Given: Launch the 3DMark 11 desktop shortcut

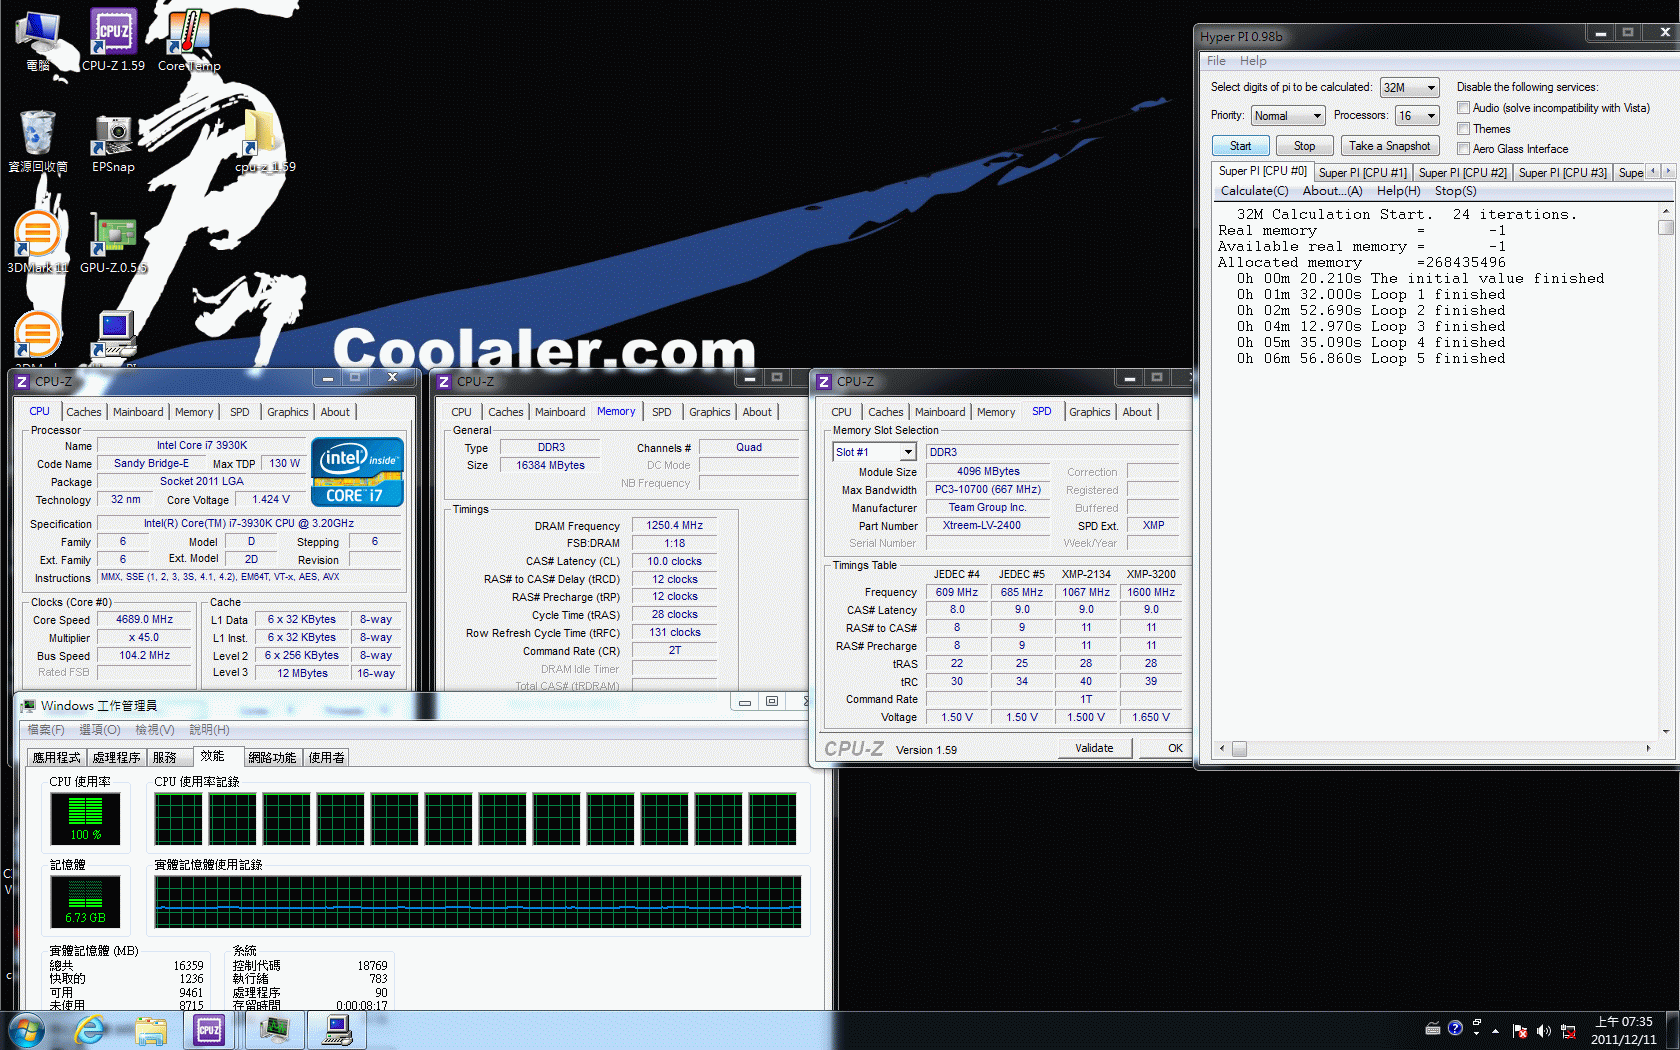Looking at the screenshot, I should coord(38,242).
